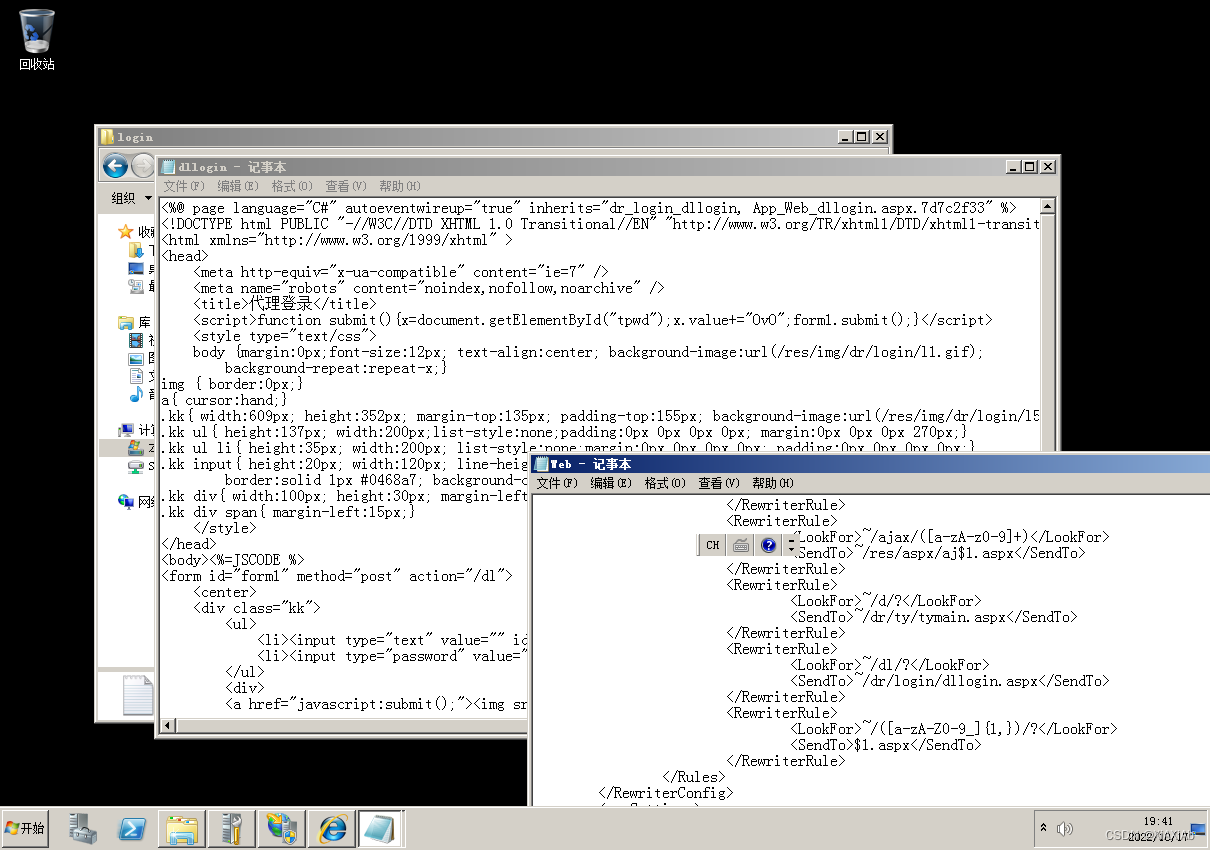Open 格式(O) menu in Web Notepad

click(x=665, y=483)
